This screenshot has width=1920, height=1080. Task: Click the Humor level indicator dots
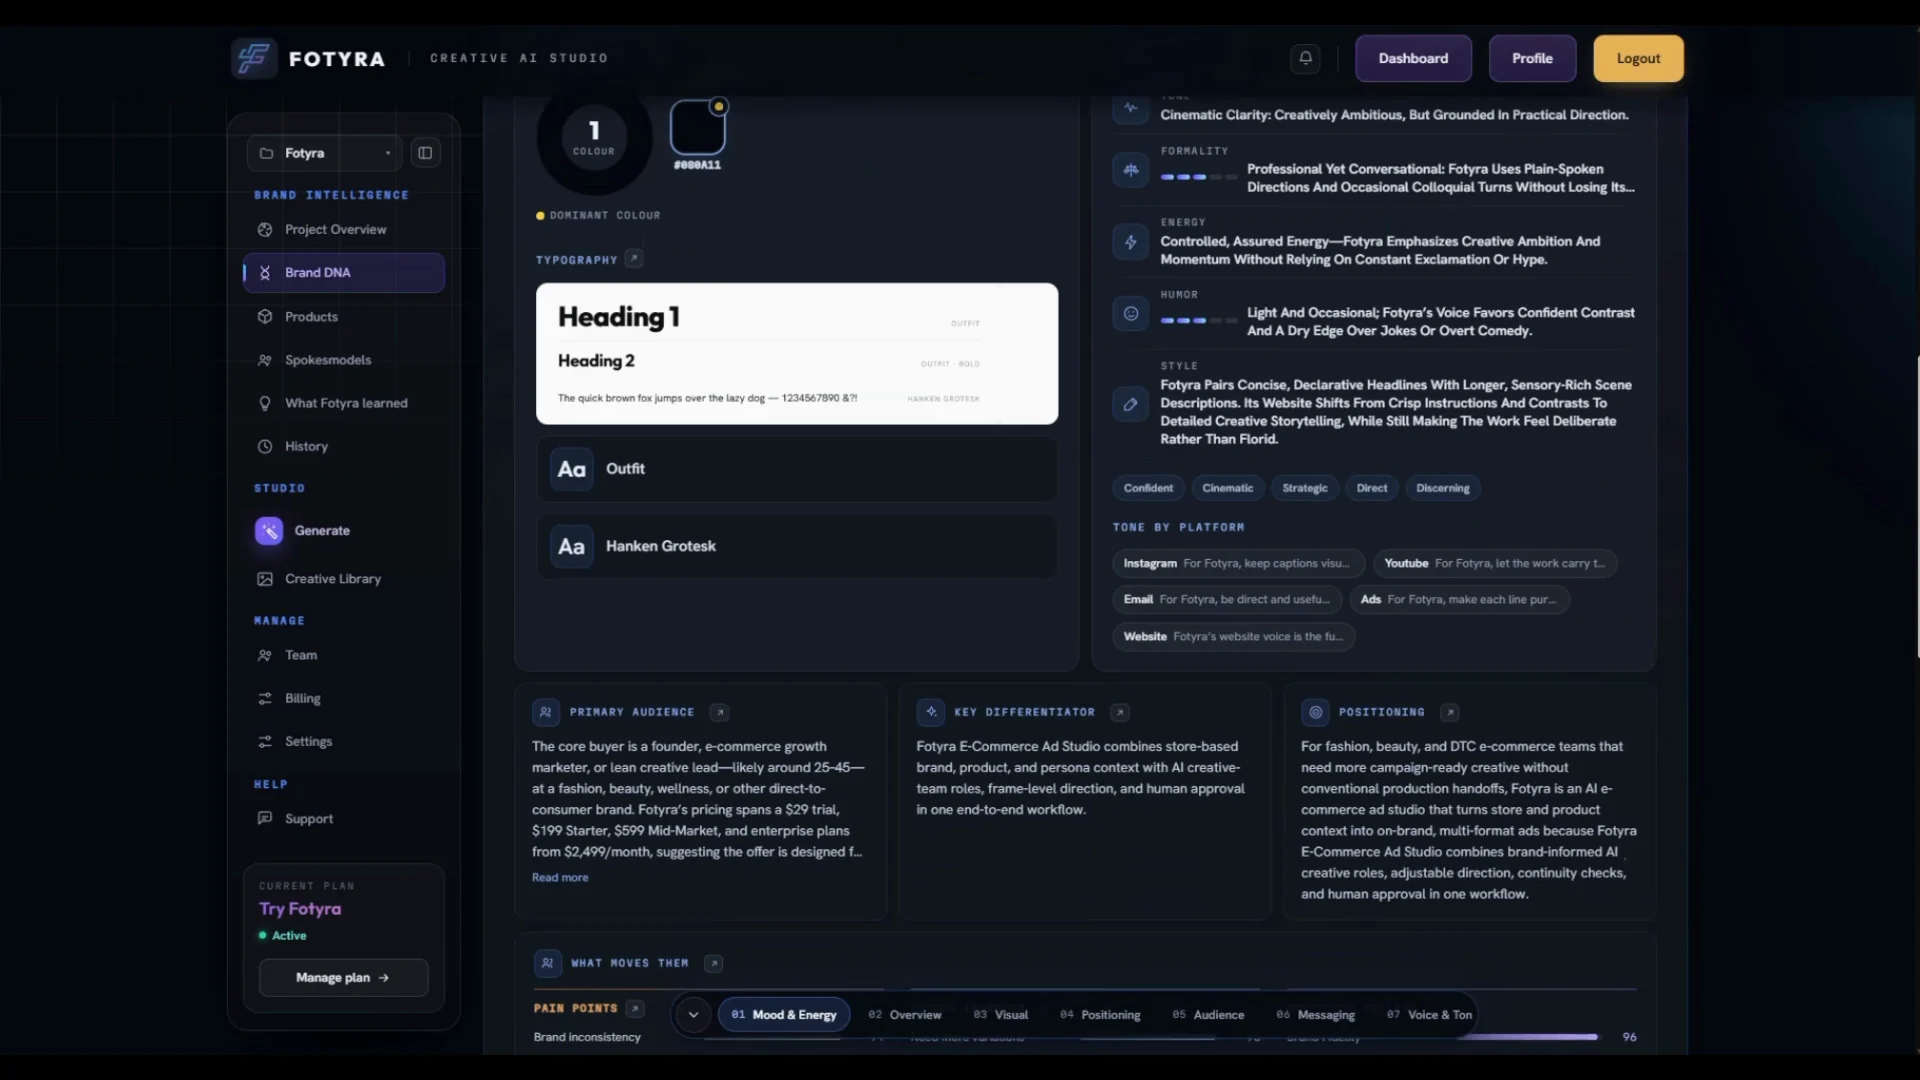pyautogui.click(x=1198, y=321)
